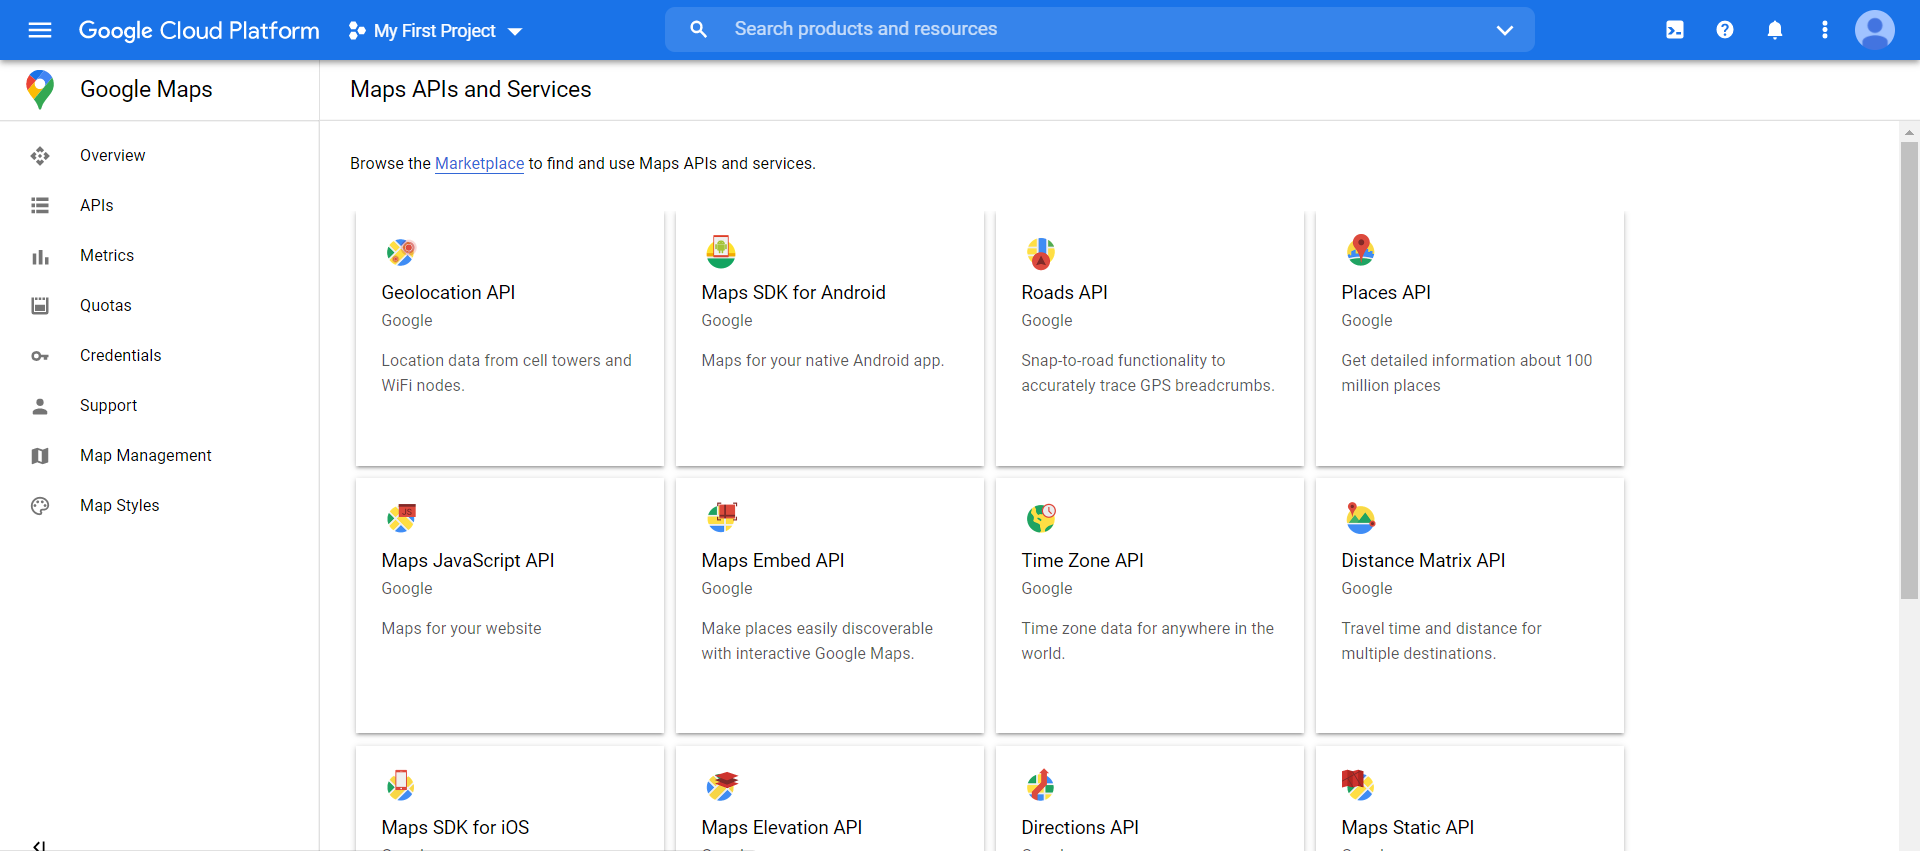
Task: Open the Distance Matrix API title
Action: coord(1423,560)
